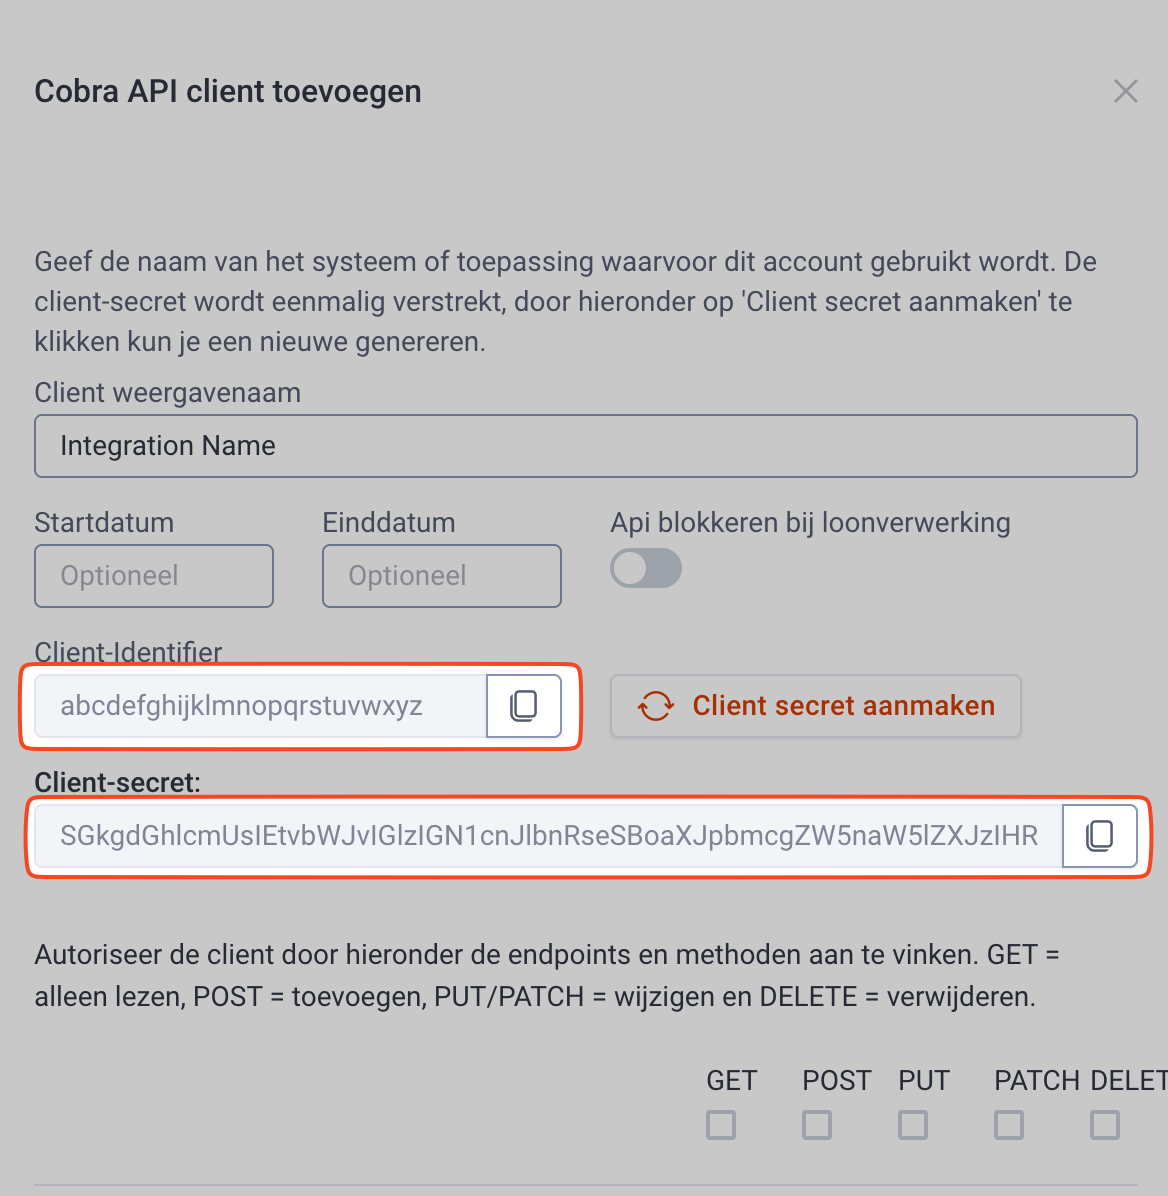Click the Client-secret label text
Screen dimensions: 1168x1196
pos(117,782)
